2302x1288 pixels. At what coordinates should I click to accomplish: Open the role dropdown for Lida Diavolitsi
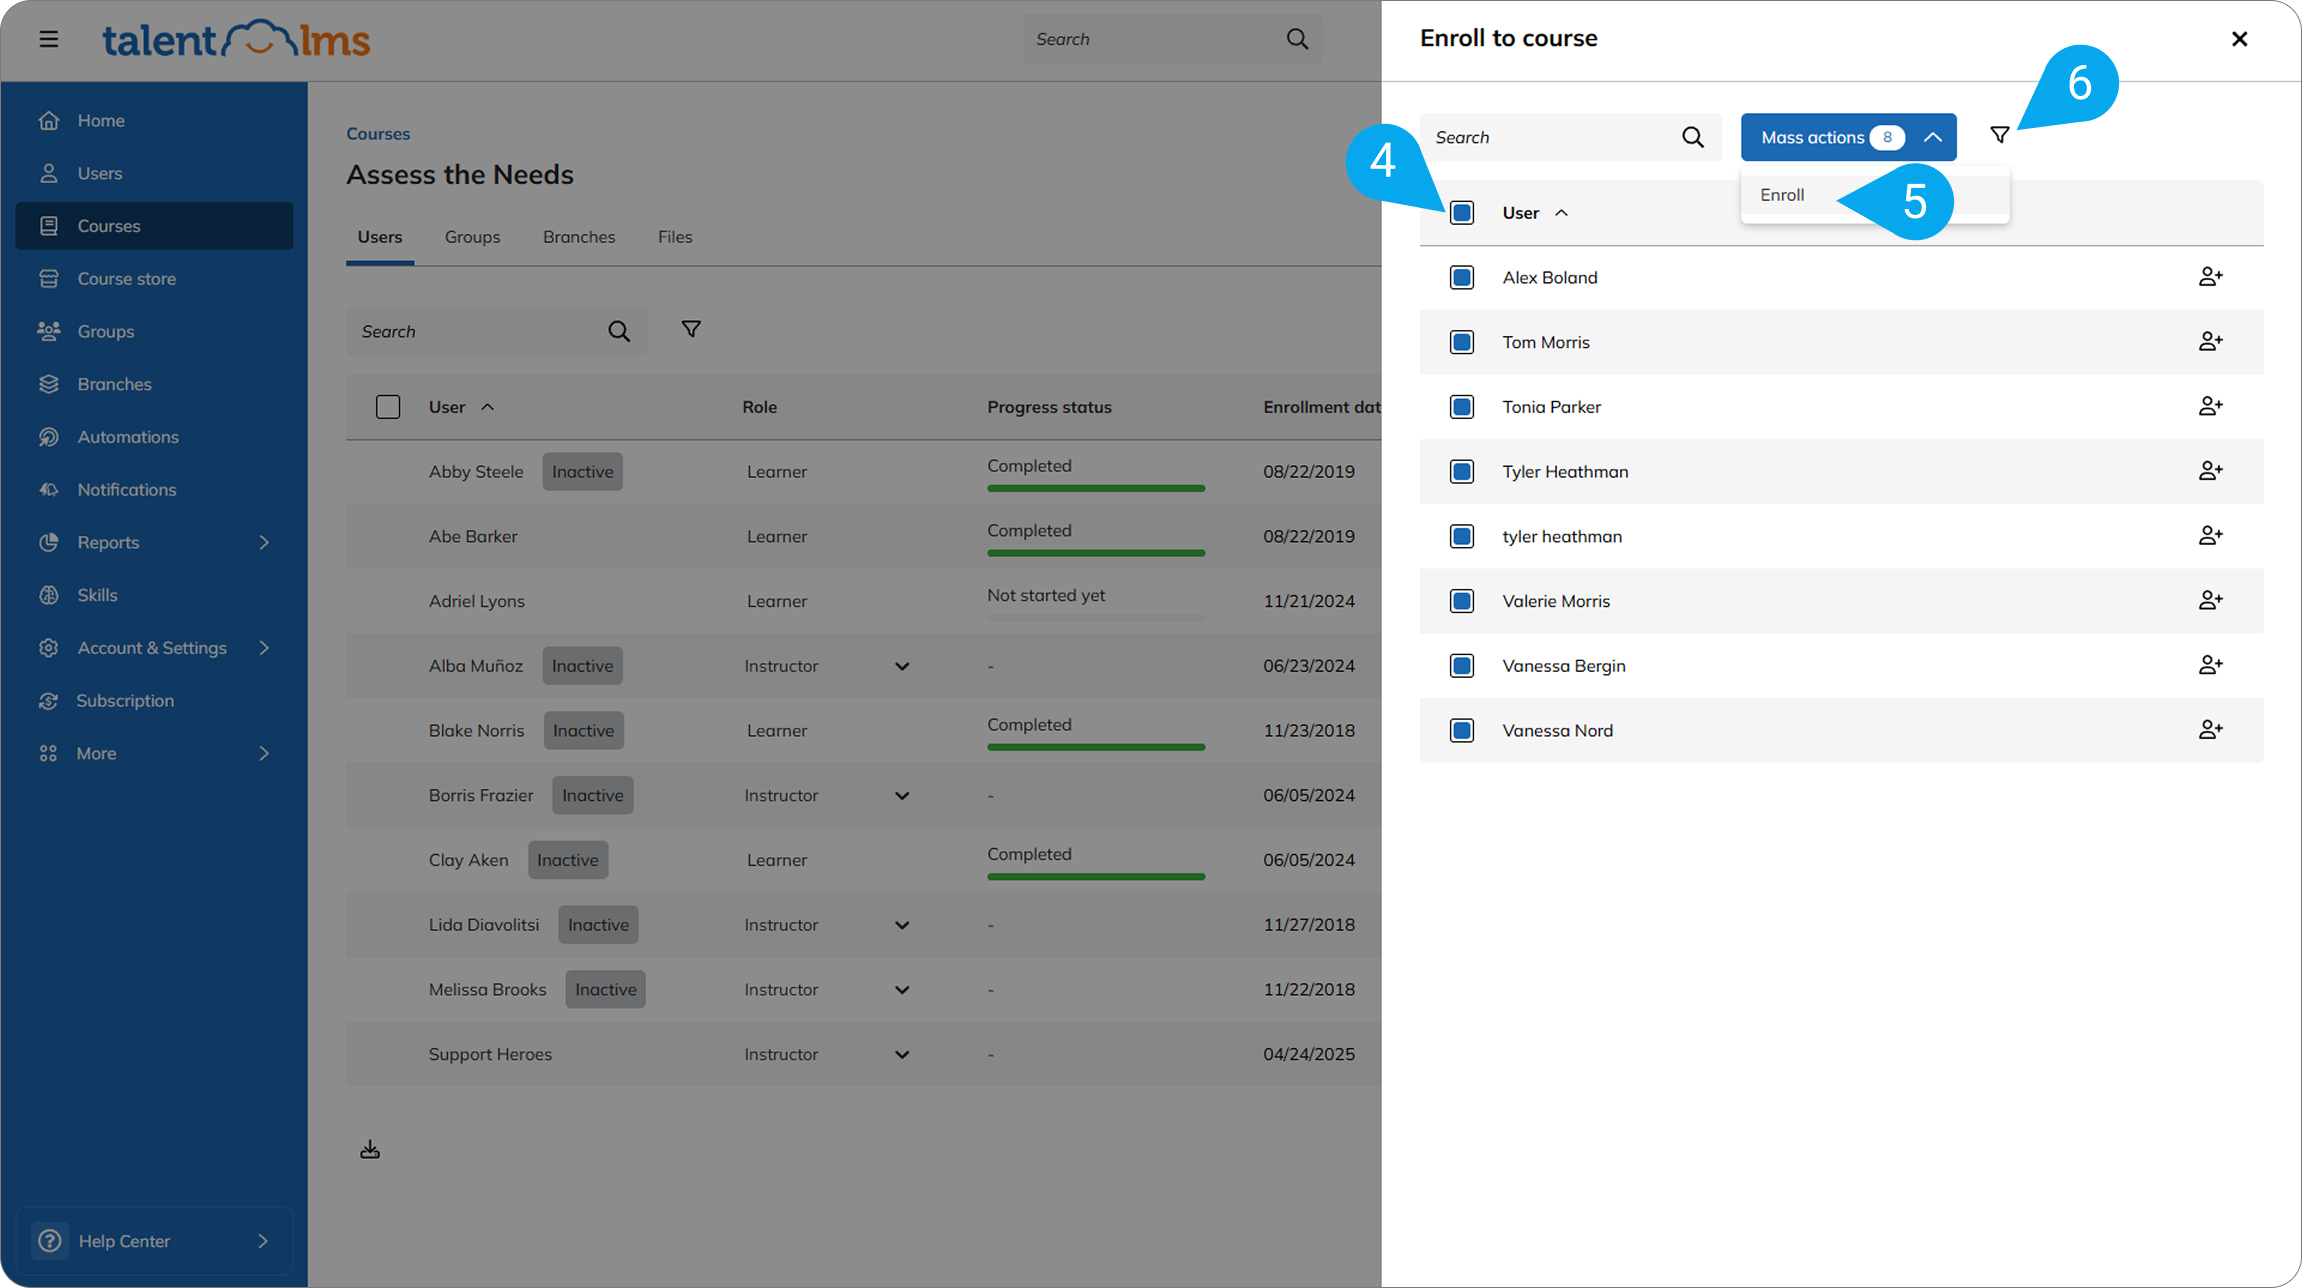click(x=902, y=925)
